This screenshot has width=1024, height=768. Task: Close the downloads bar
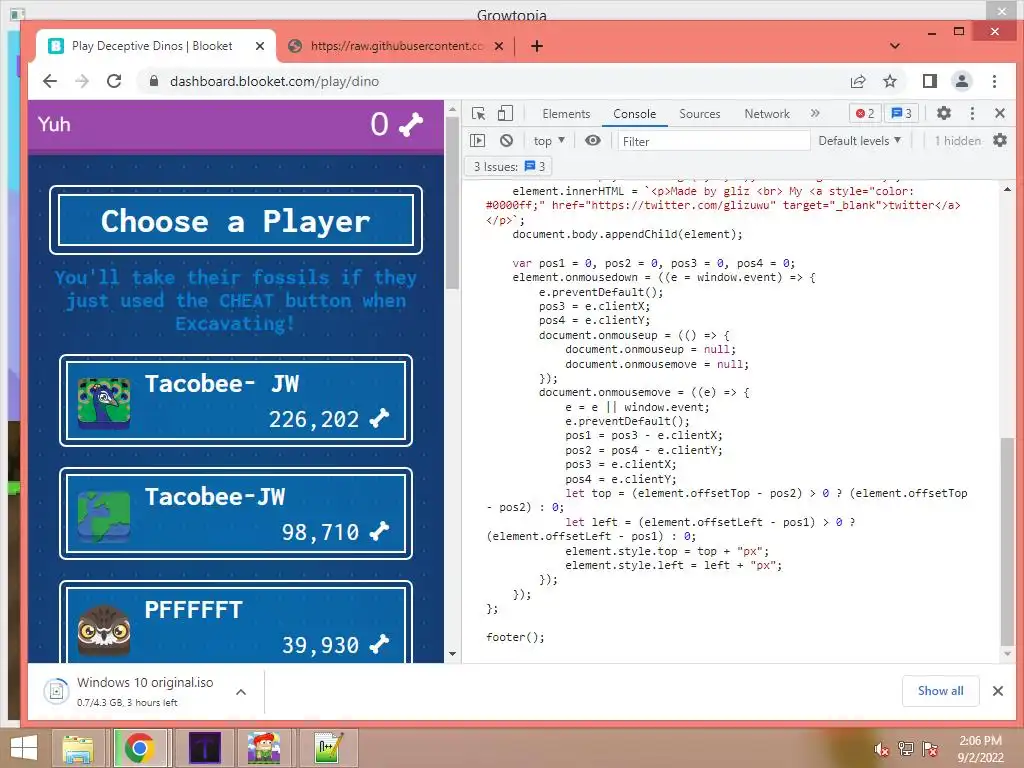click(x=997, y=691)
